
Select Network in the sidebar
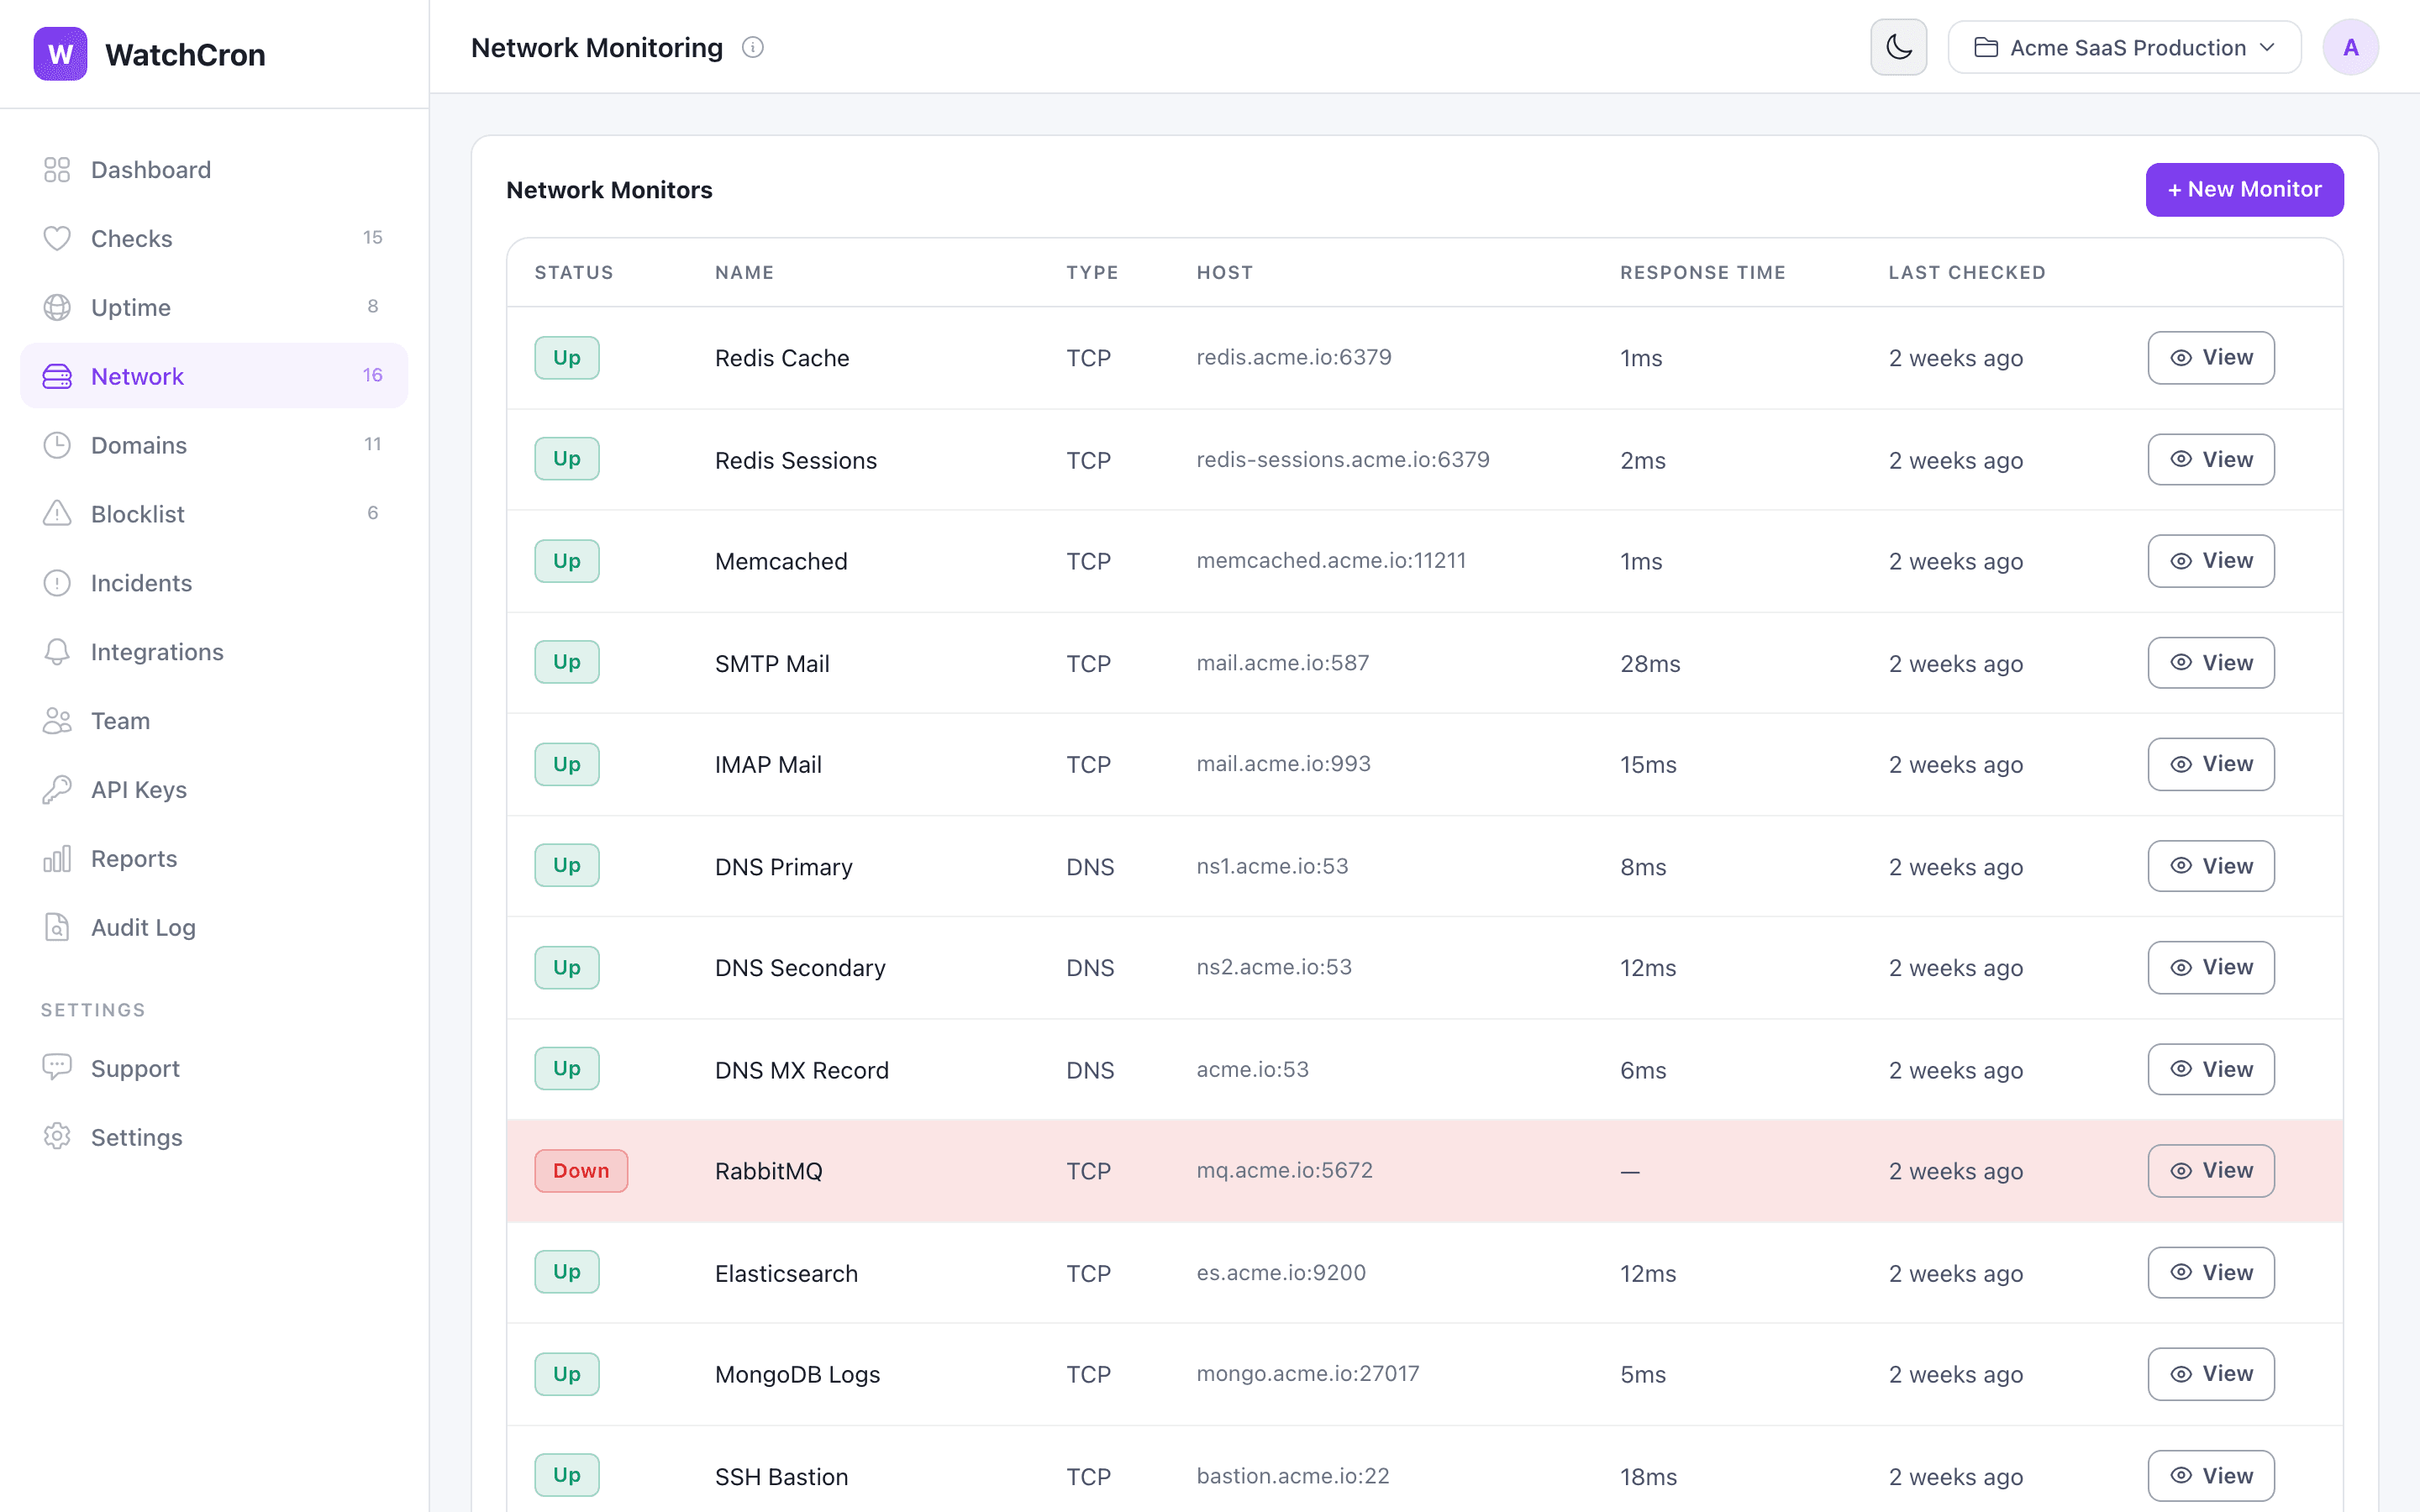(214, 376)
